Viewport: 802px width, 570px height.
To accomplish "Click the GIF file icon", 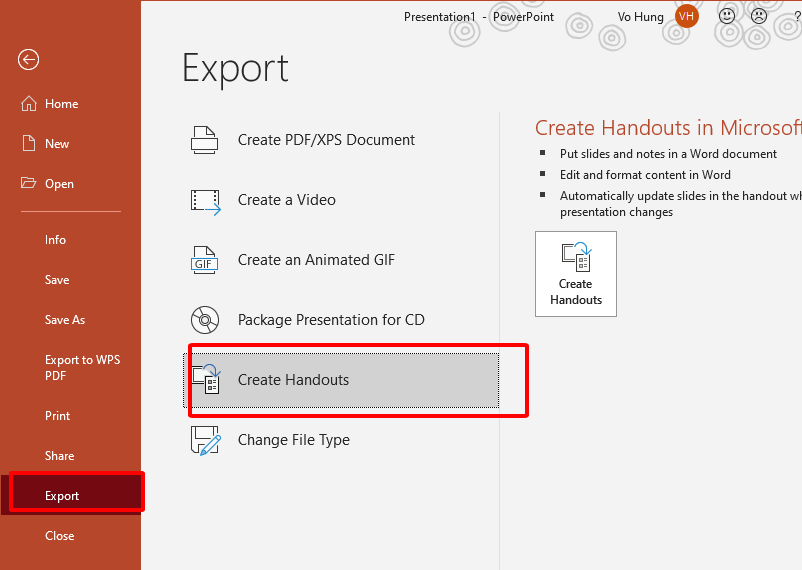I will pyautogui.click(x=205, y=260).
